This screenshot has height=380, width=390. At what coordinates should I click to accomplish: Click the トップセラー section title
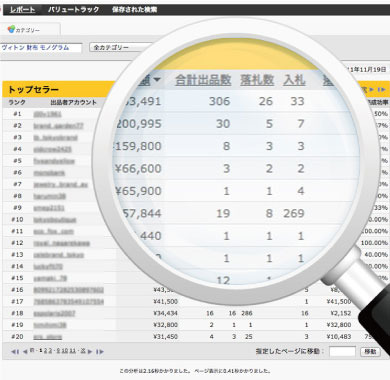pos(33,89)
